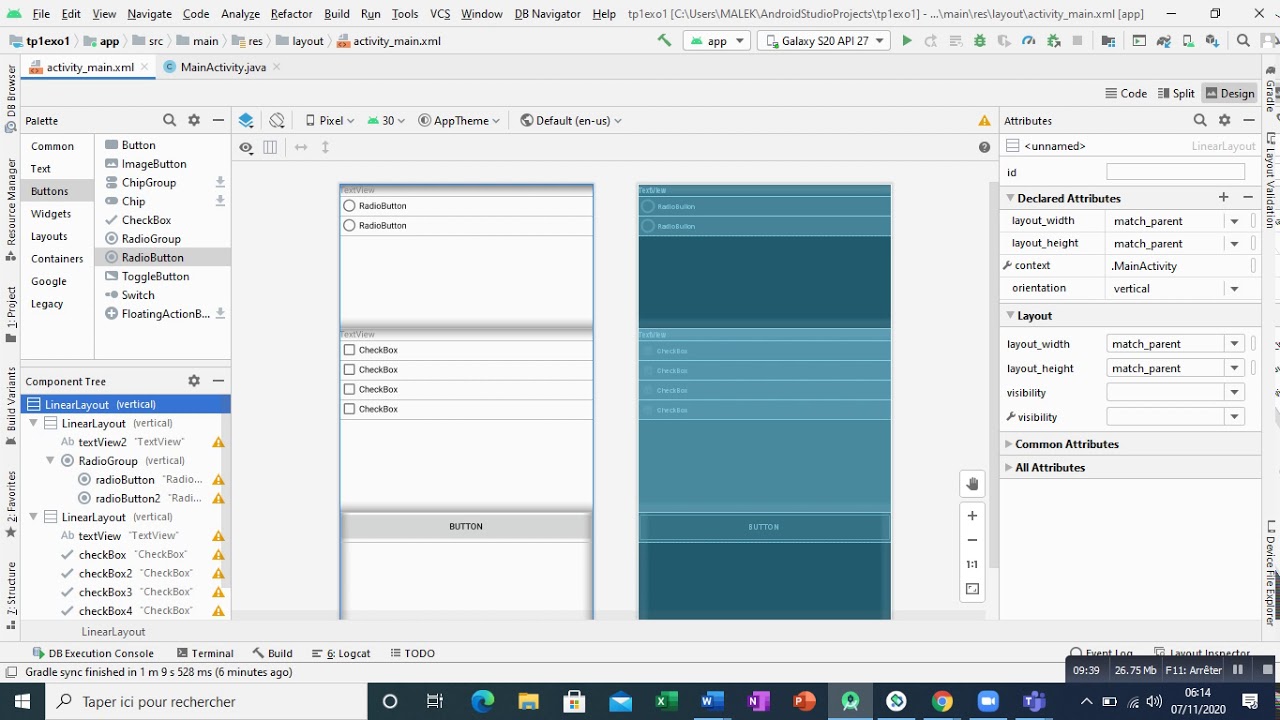This screenshot has height=720, width=1280.
Task: Open Component Tree settings gear
Action: [194, 381]
